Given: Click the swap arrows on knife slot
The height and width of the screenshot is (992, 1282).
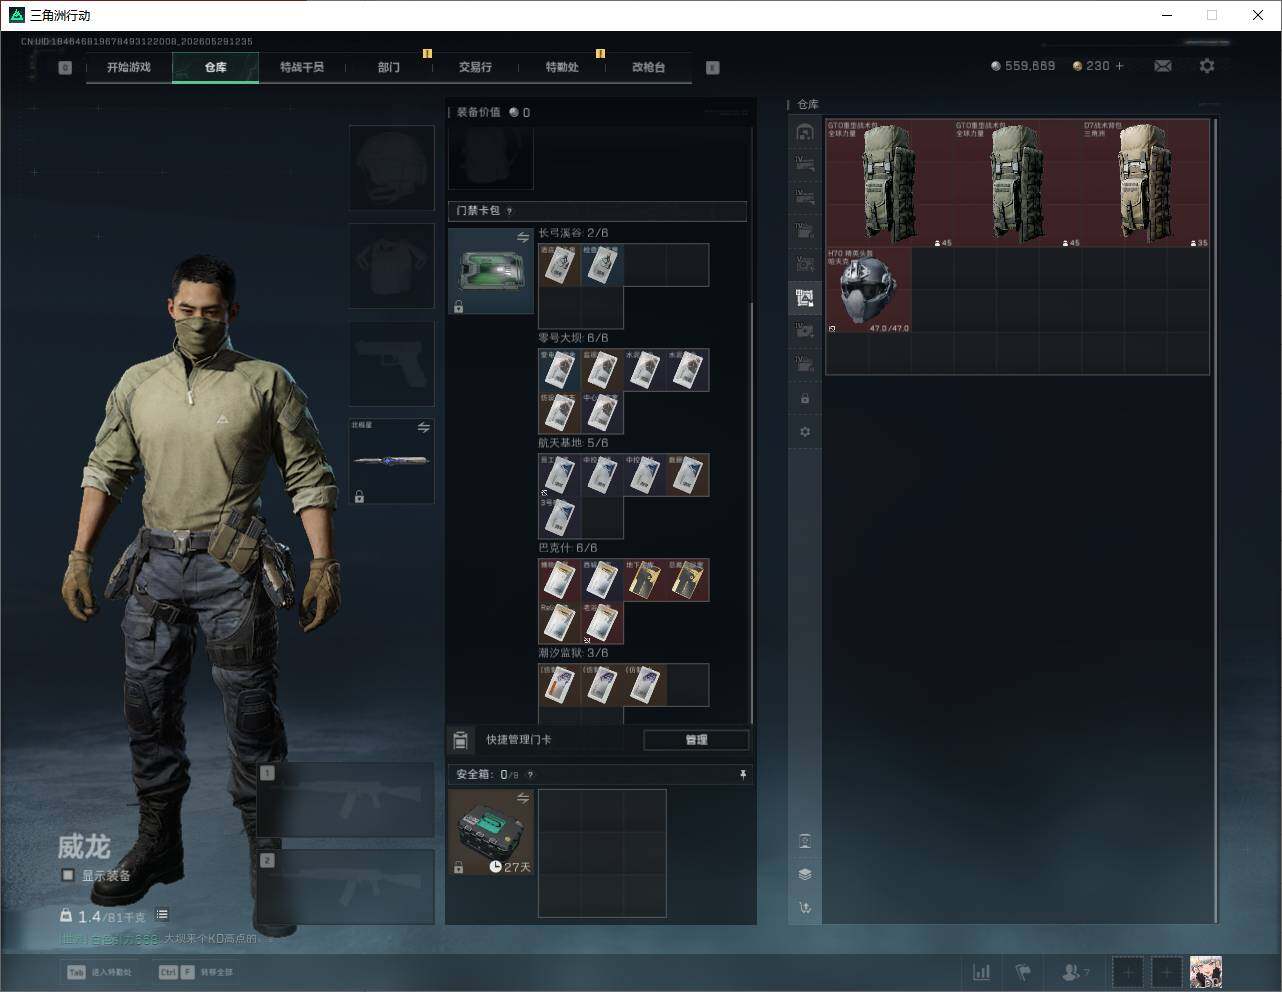Looking at the screenshot, I should (424, 427).
